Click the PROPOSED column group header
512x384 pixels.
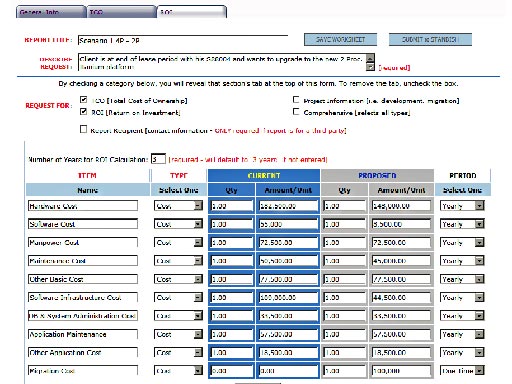[x=377, y=176]
